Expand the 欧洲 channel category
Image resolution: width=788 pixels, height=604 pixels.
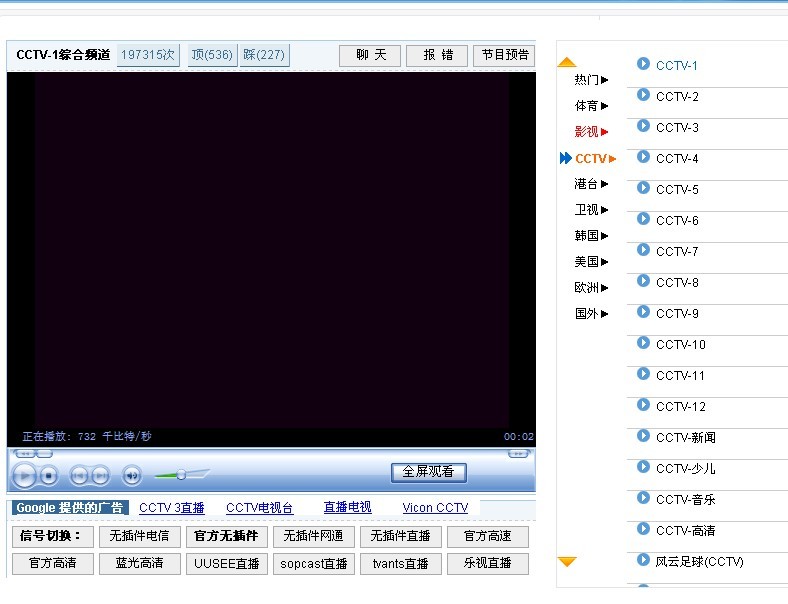(591, 288)
